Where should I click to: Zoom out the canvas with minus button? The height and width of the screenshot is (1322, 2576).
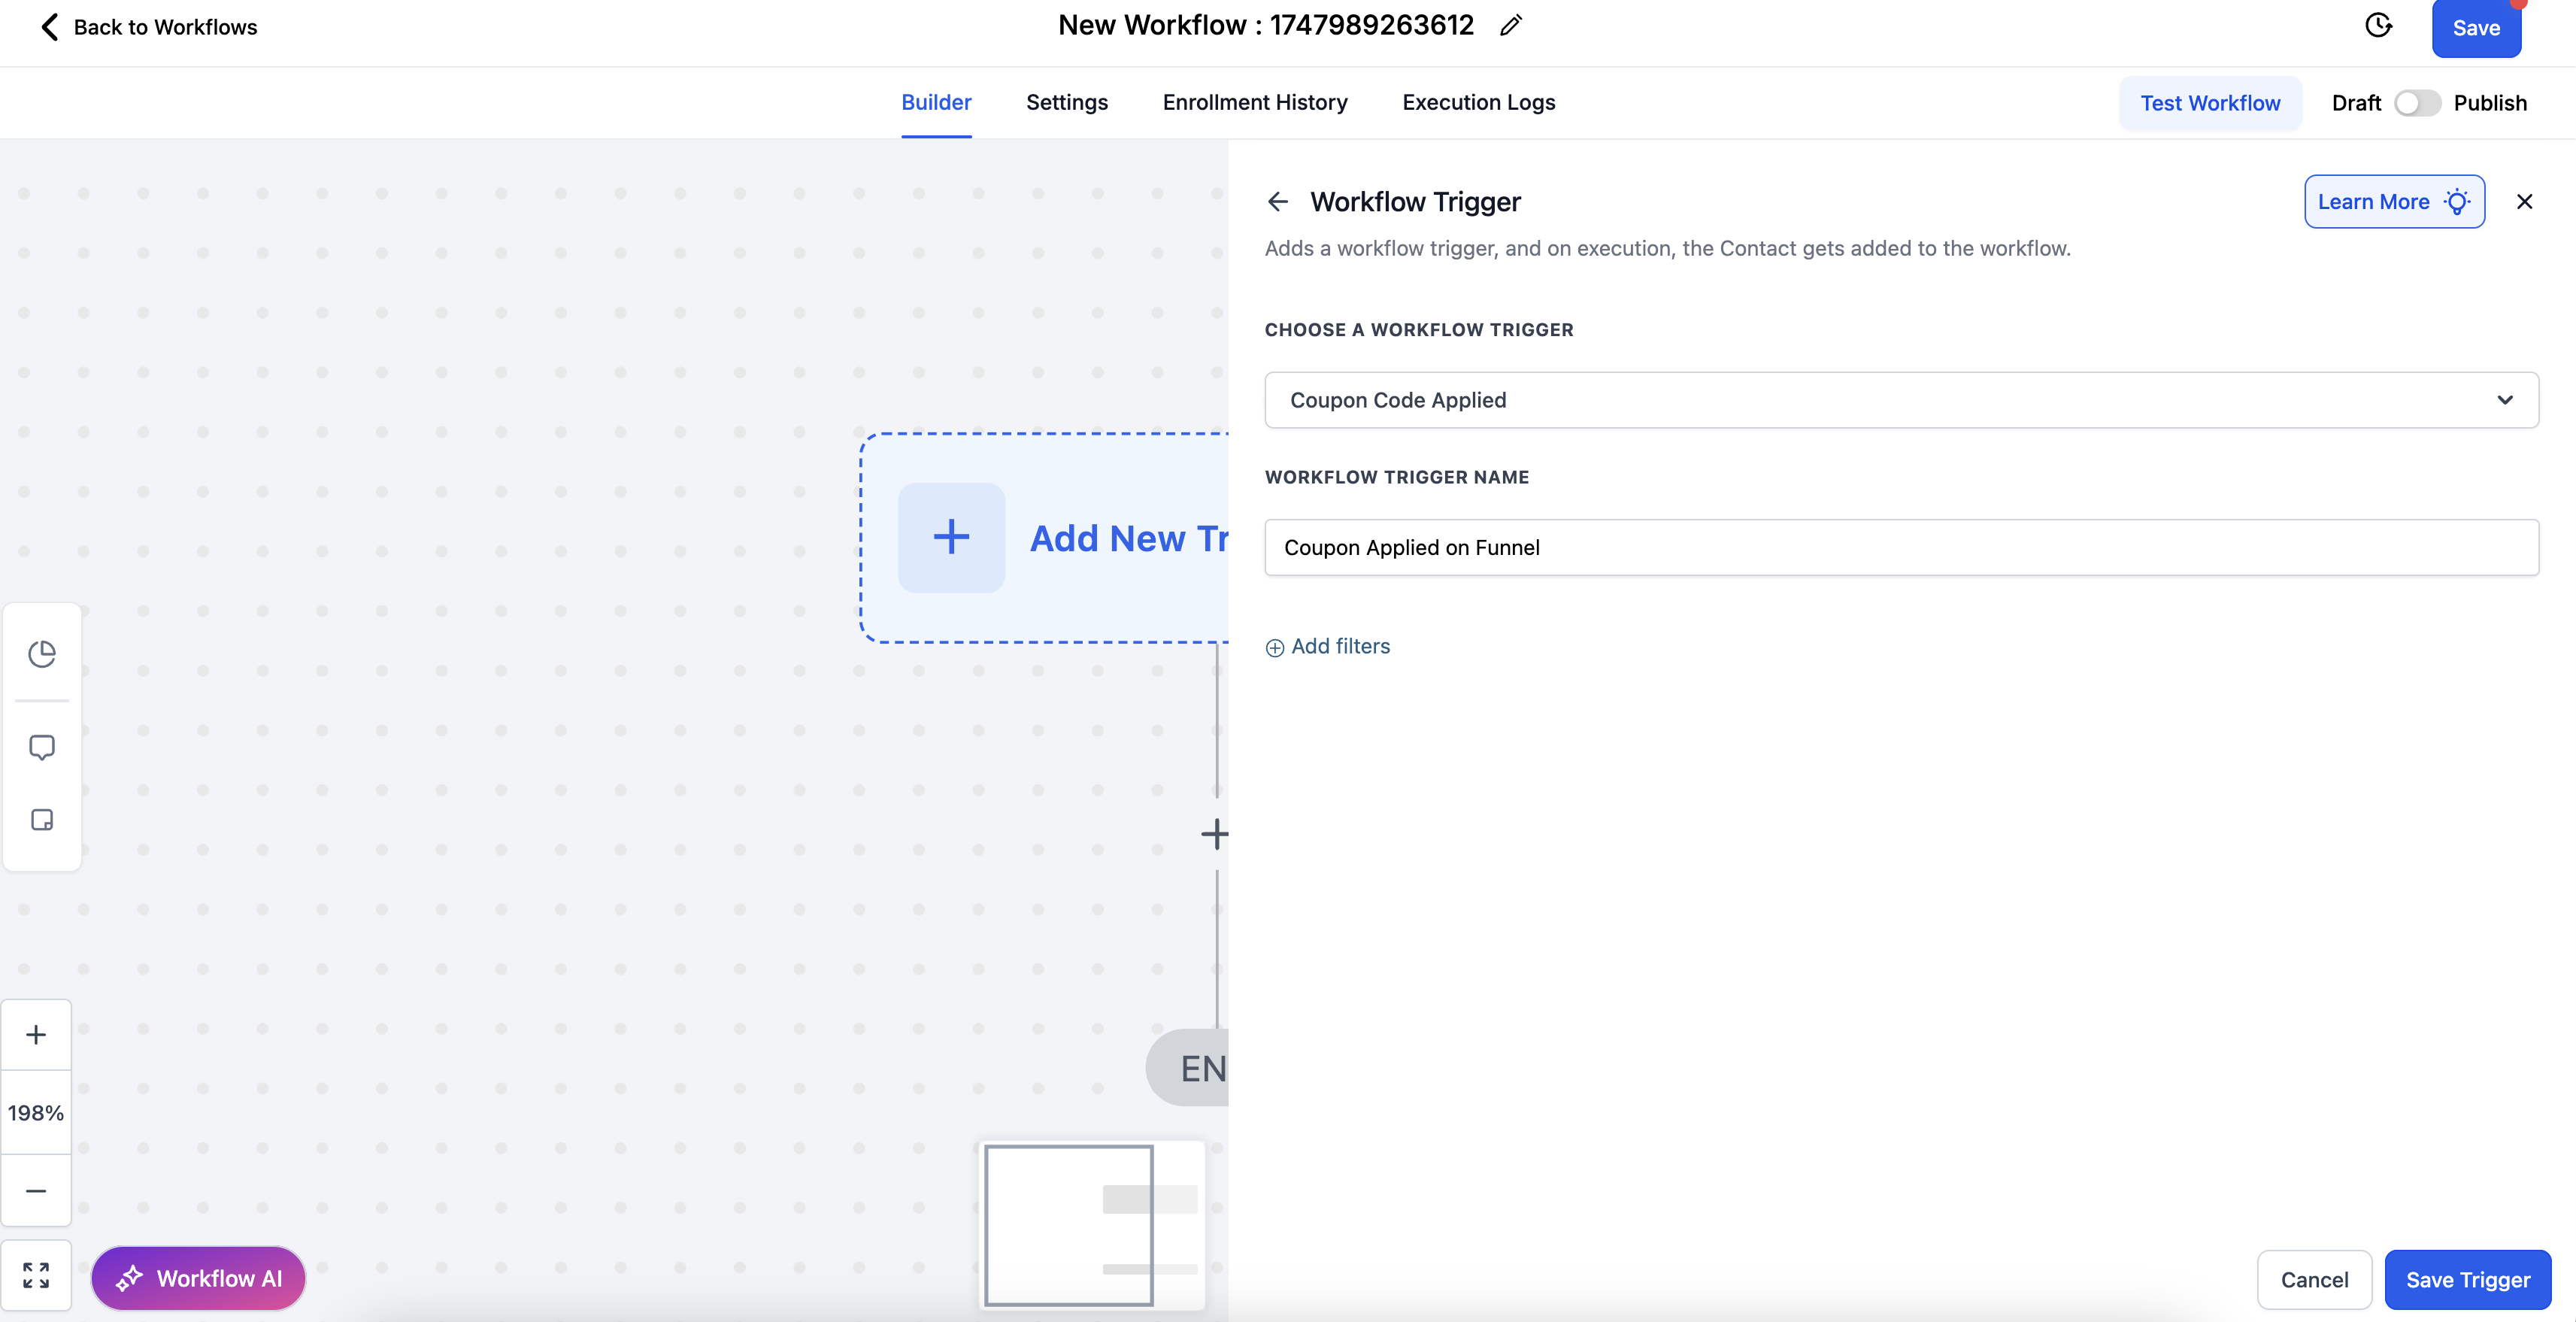coord(36,1191)
